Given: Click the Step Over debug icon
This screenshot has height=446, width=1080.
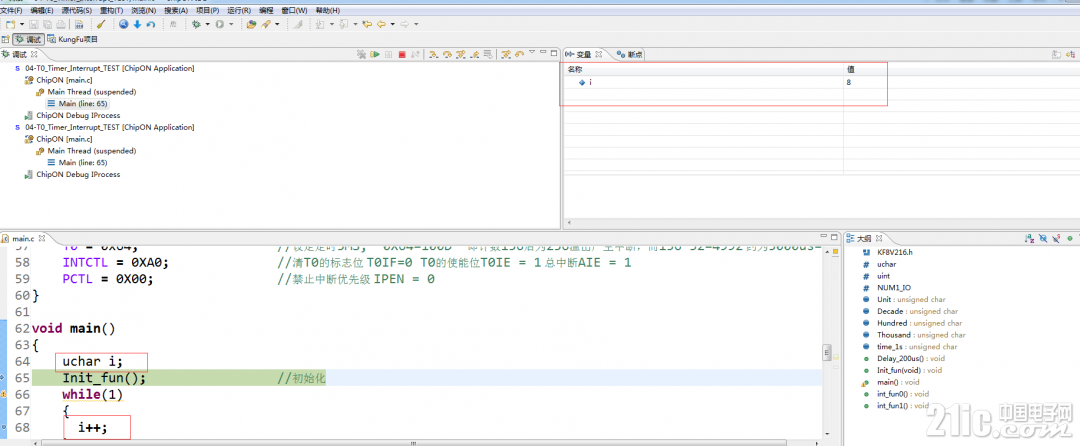Looking at the screenshot, I should [x=447, y=54].
